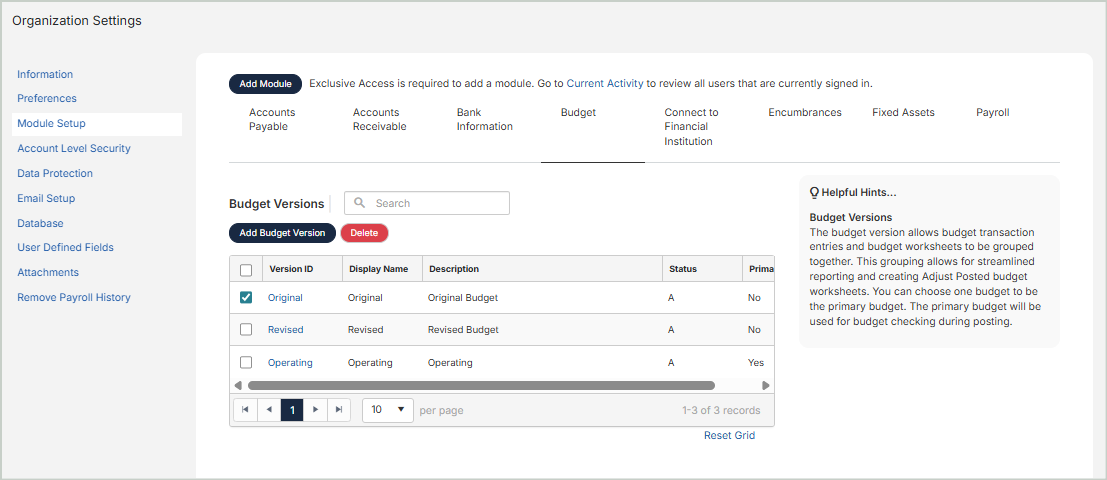Open the Current Activity link

(x=604, y=84)
